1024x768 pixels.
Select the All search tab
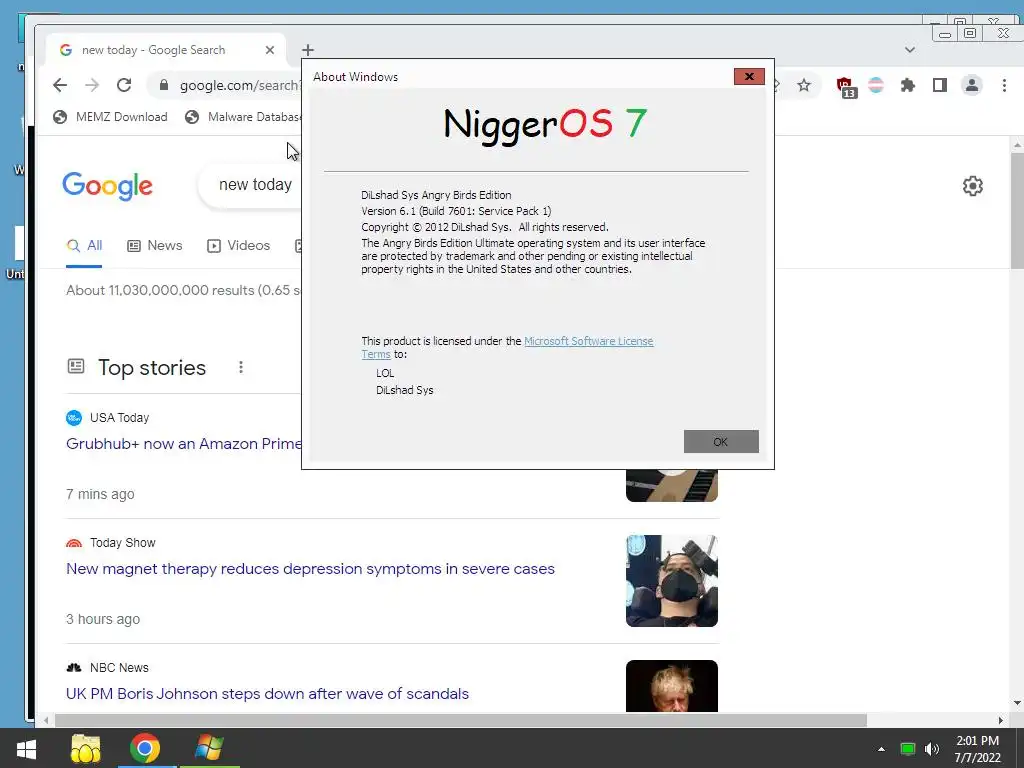click(84, 246)
